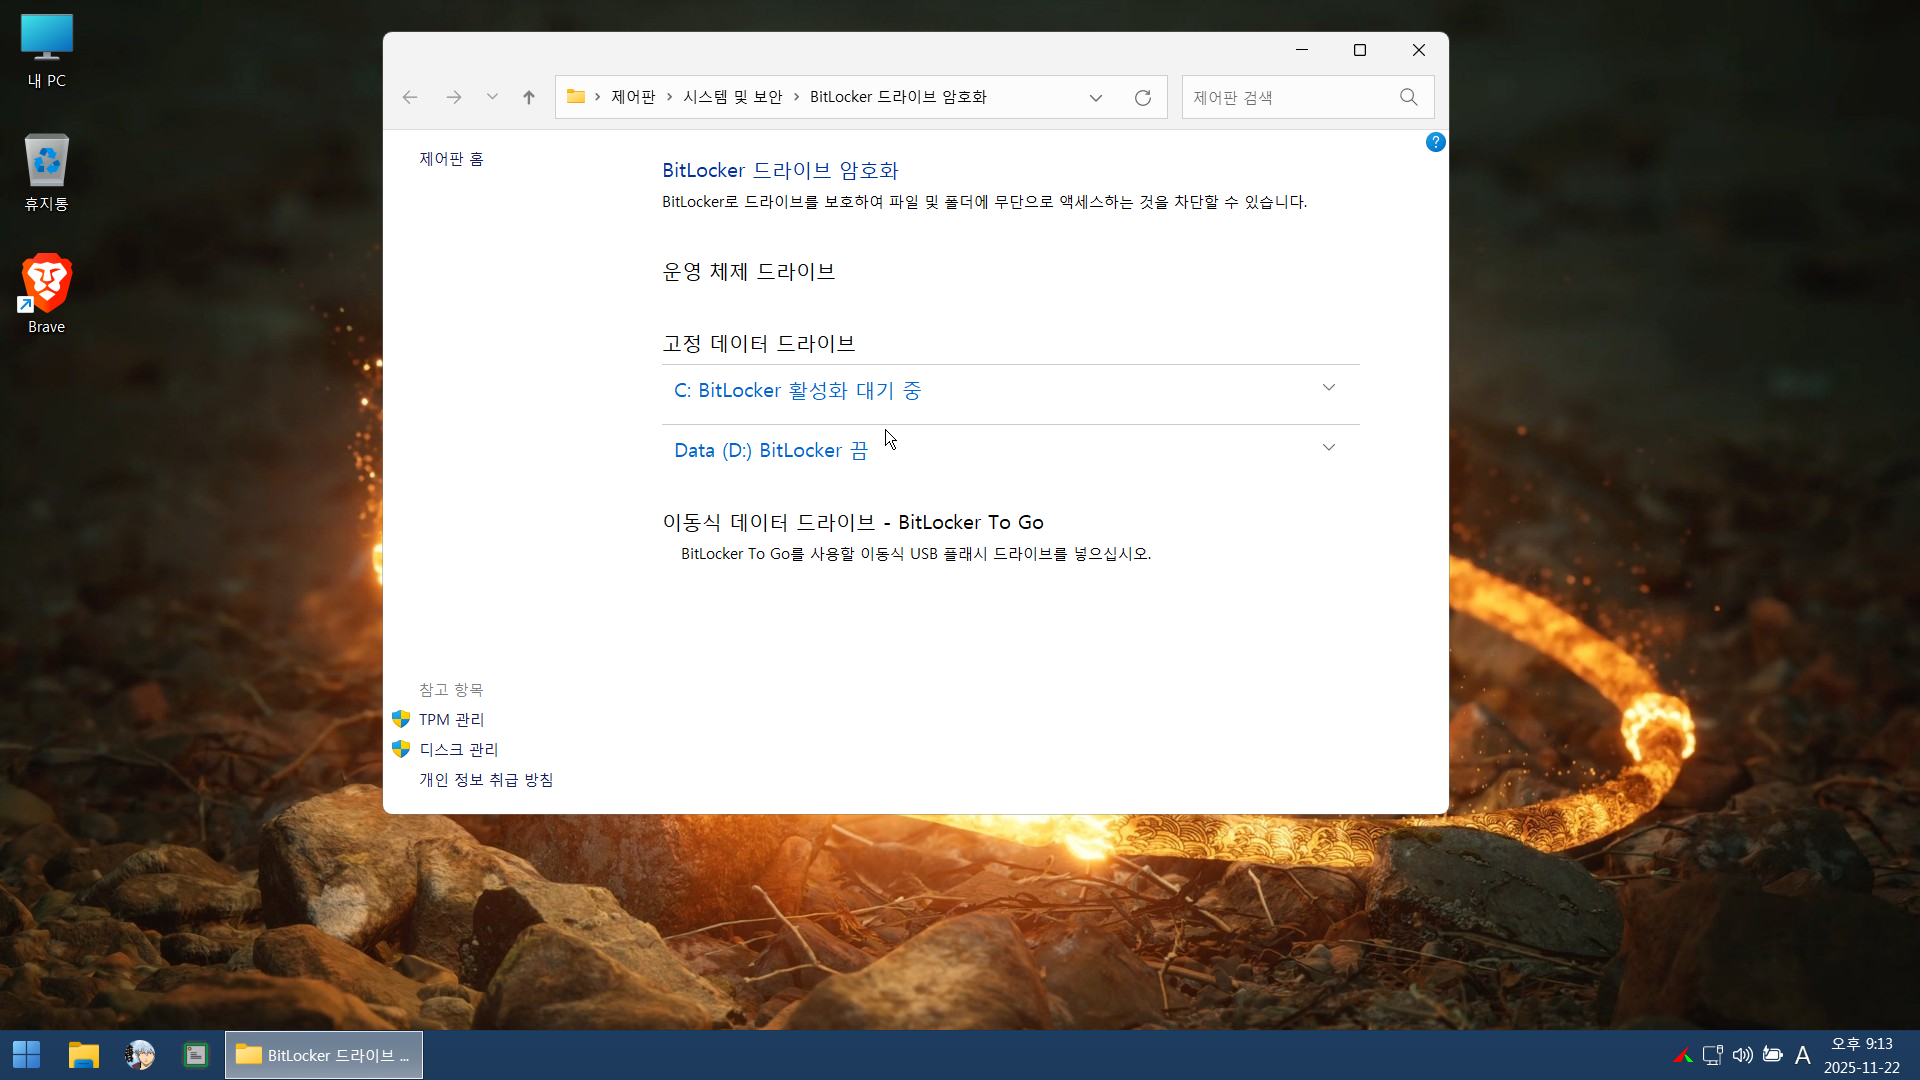
Task: Click 시스템 및 보안 breadcrumb item
Action: pyautogui.click(x=732, y=97)
